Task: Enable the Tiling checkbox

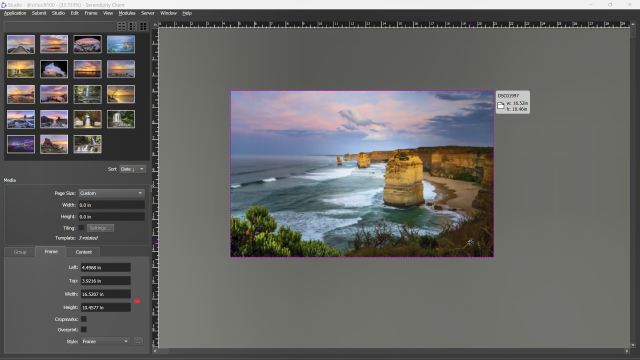Action: pyautogui.click(x=81, y=228)
